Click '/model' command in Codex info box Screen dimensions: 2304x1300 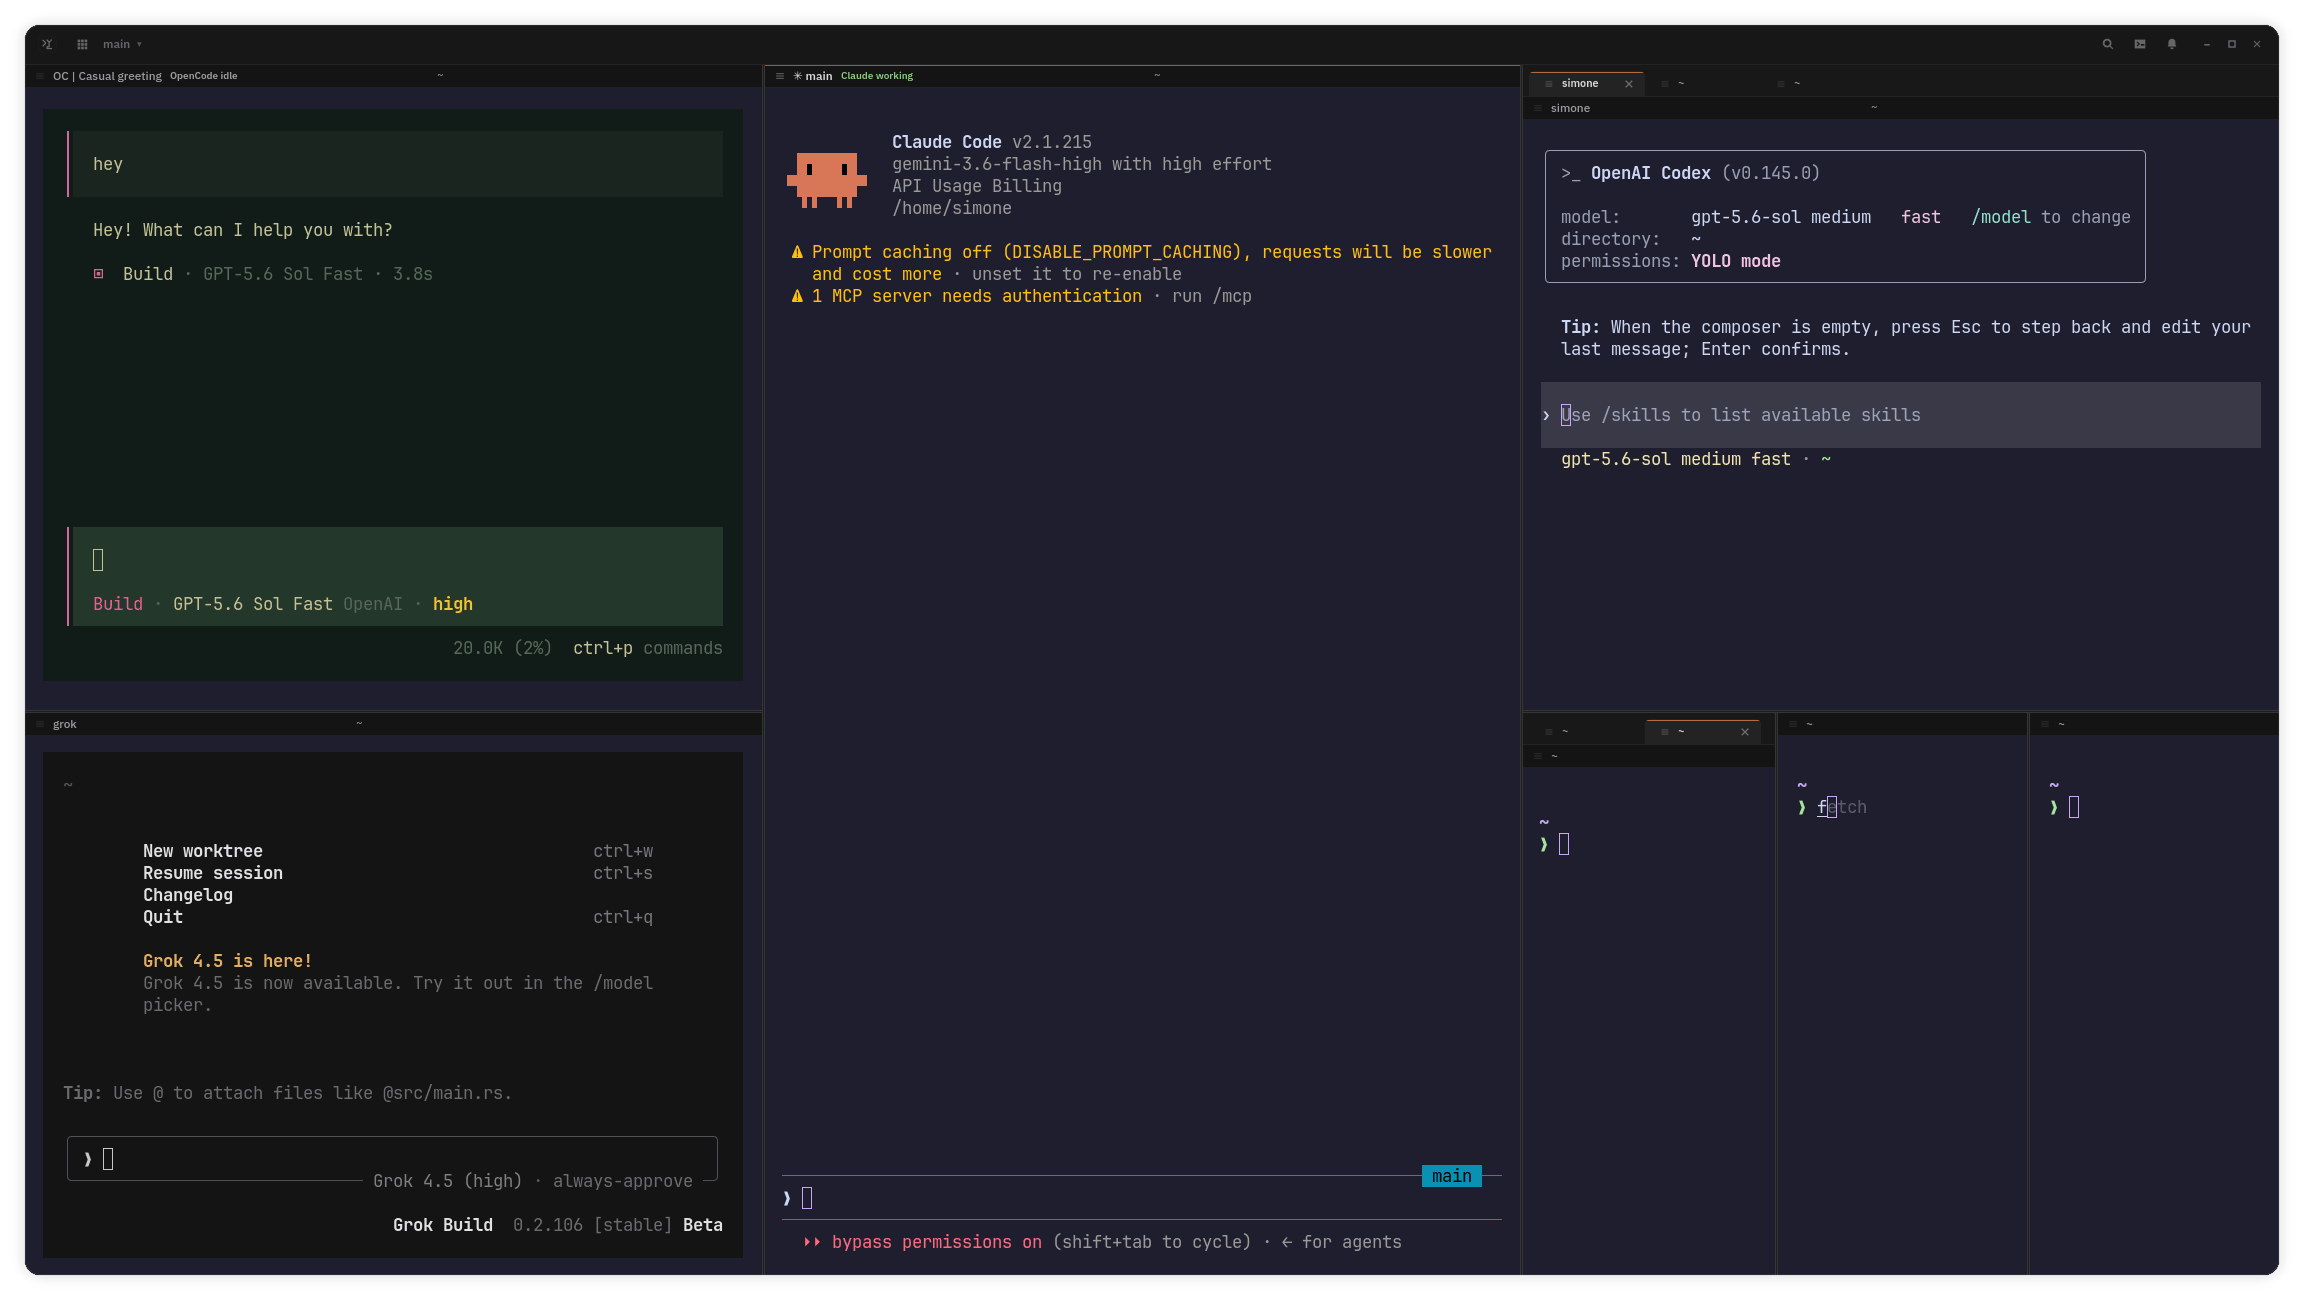pos(2001,217)
